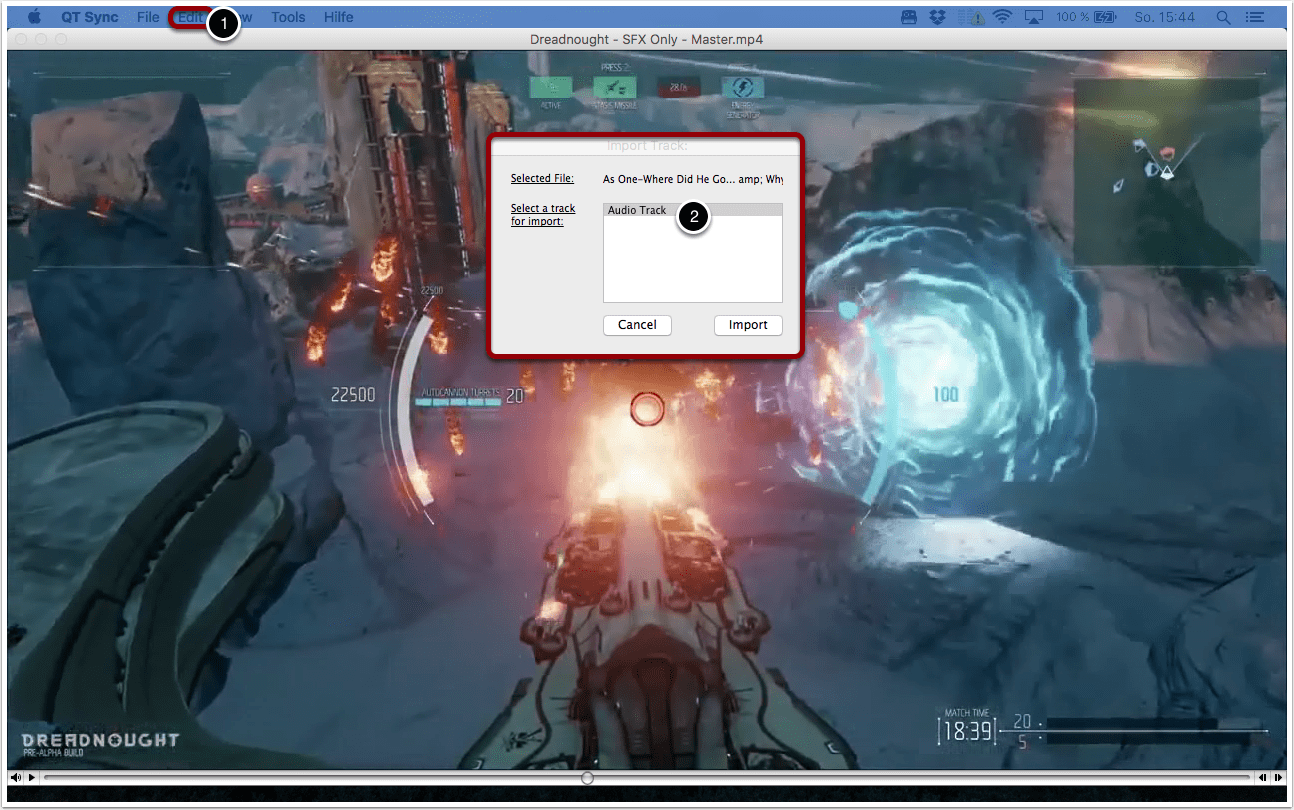The image size is (1294, 810).
Task: Open the Wi-Fi status menu
Action: click(1003, 17)
